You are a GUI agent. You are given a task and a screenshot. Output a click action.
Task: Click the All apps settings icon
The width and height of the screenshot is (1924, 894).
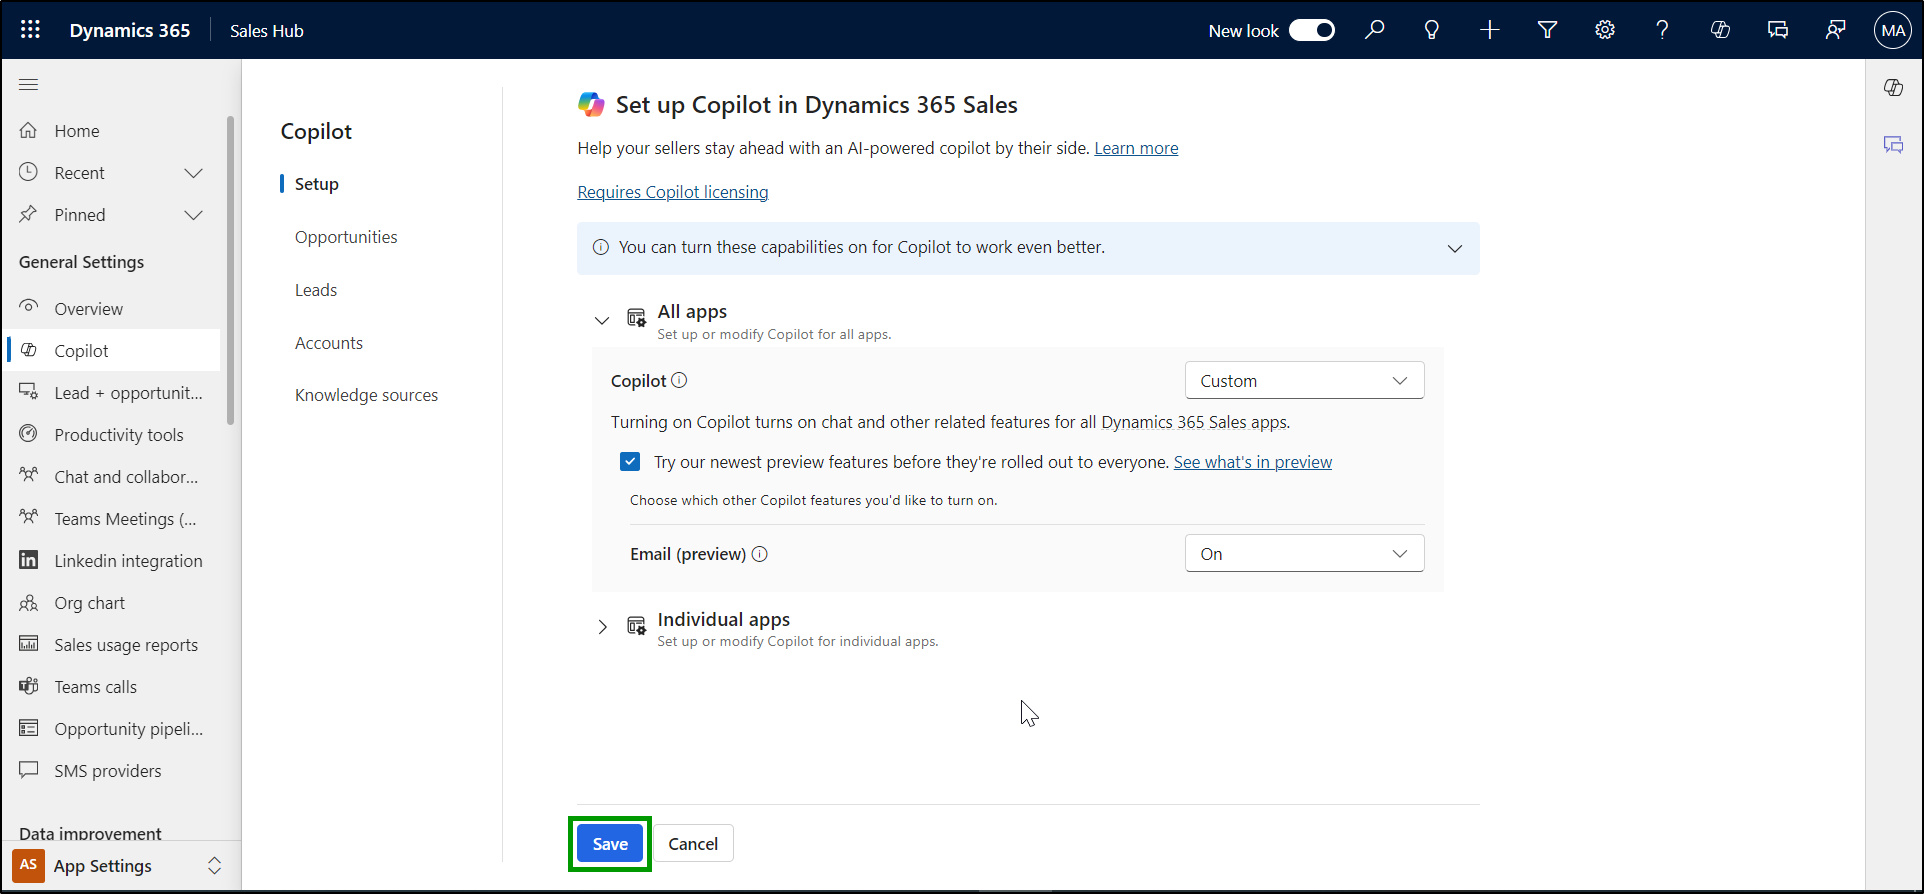(x=636, y=318)
